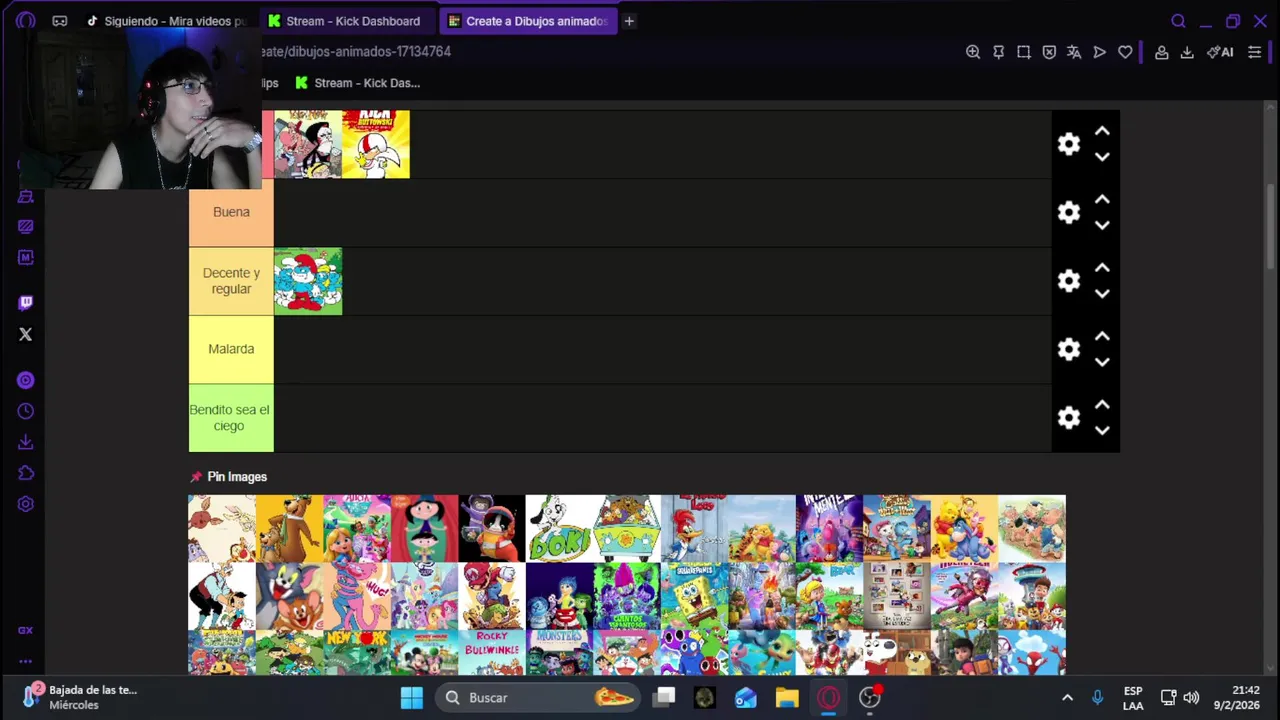
Task: Open settings gear for Bendito sea el ciego tier
Action: pos(1069,418)
